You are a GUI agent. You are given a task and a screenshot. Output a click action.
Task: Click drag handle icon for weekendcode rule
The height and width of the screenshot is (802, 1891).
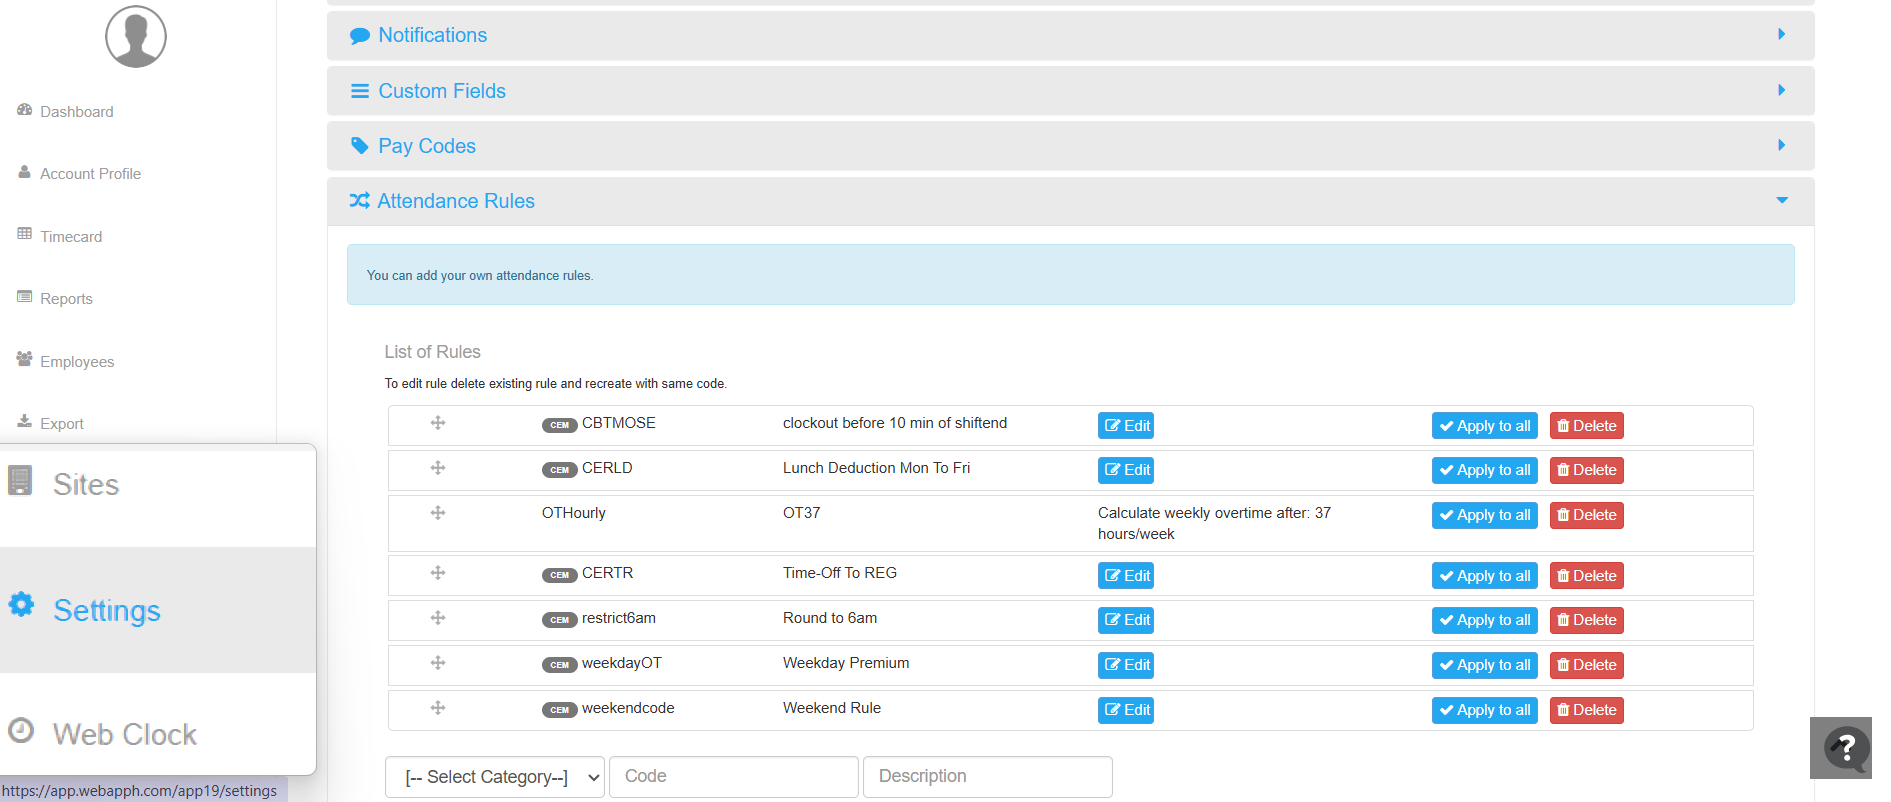pyautogui.click(x=438, y=708)
